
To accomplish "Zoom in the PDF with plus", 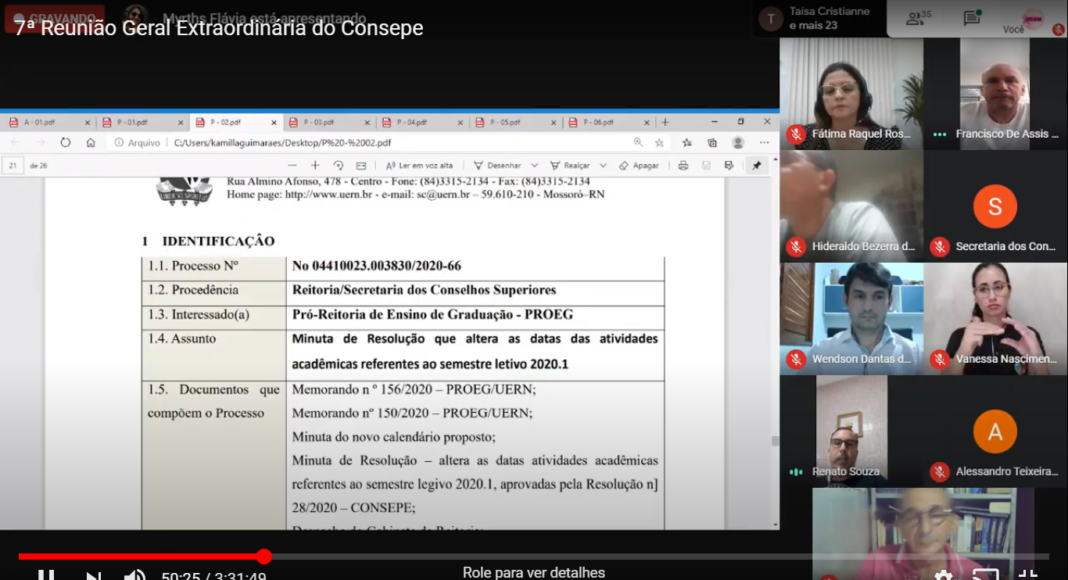I will (x=315, y=165).
